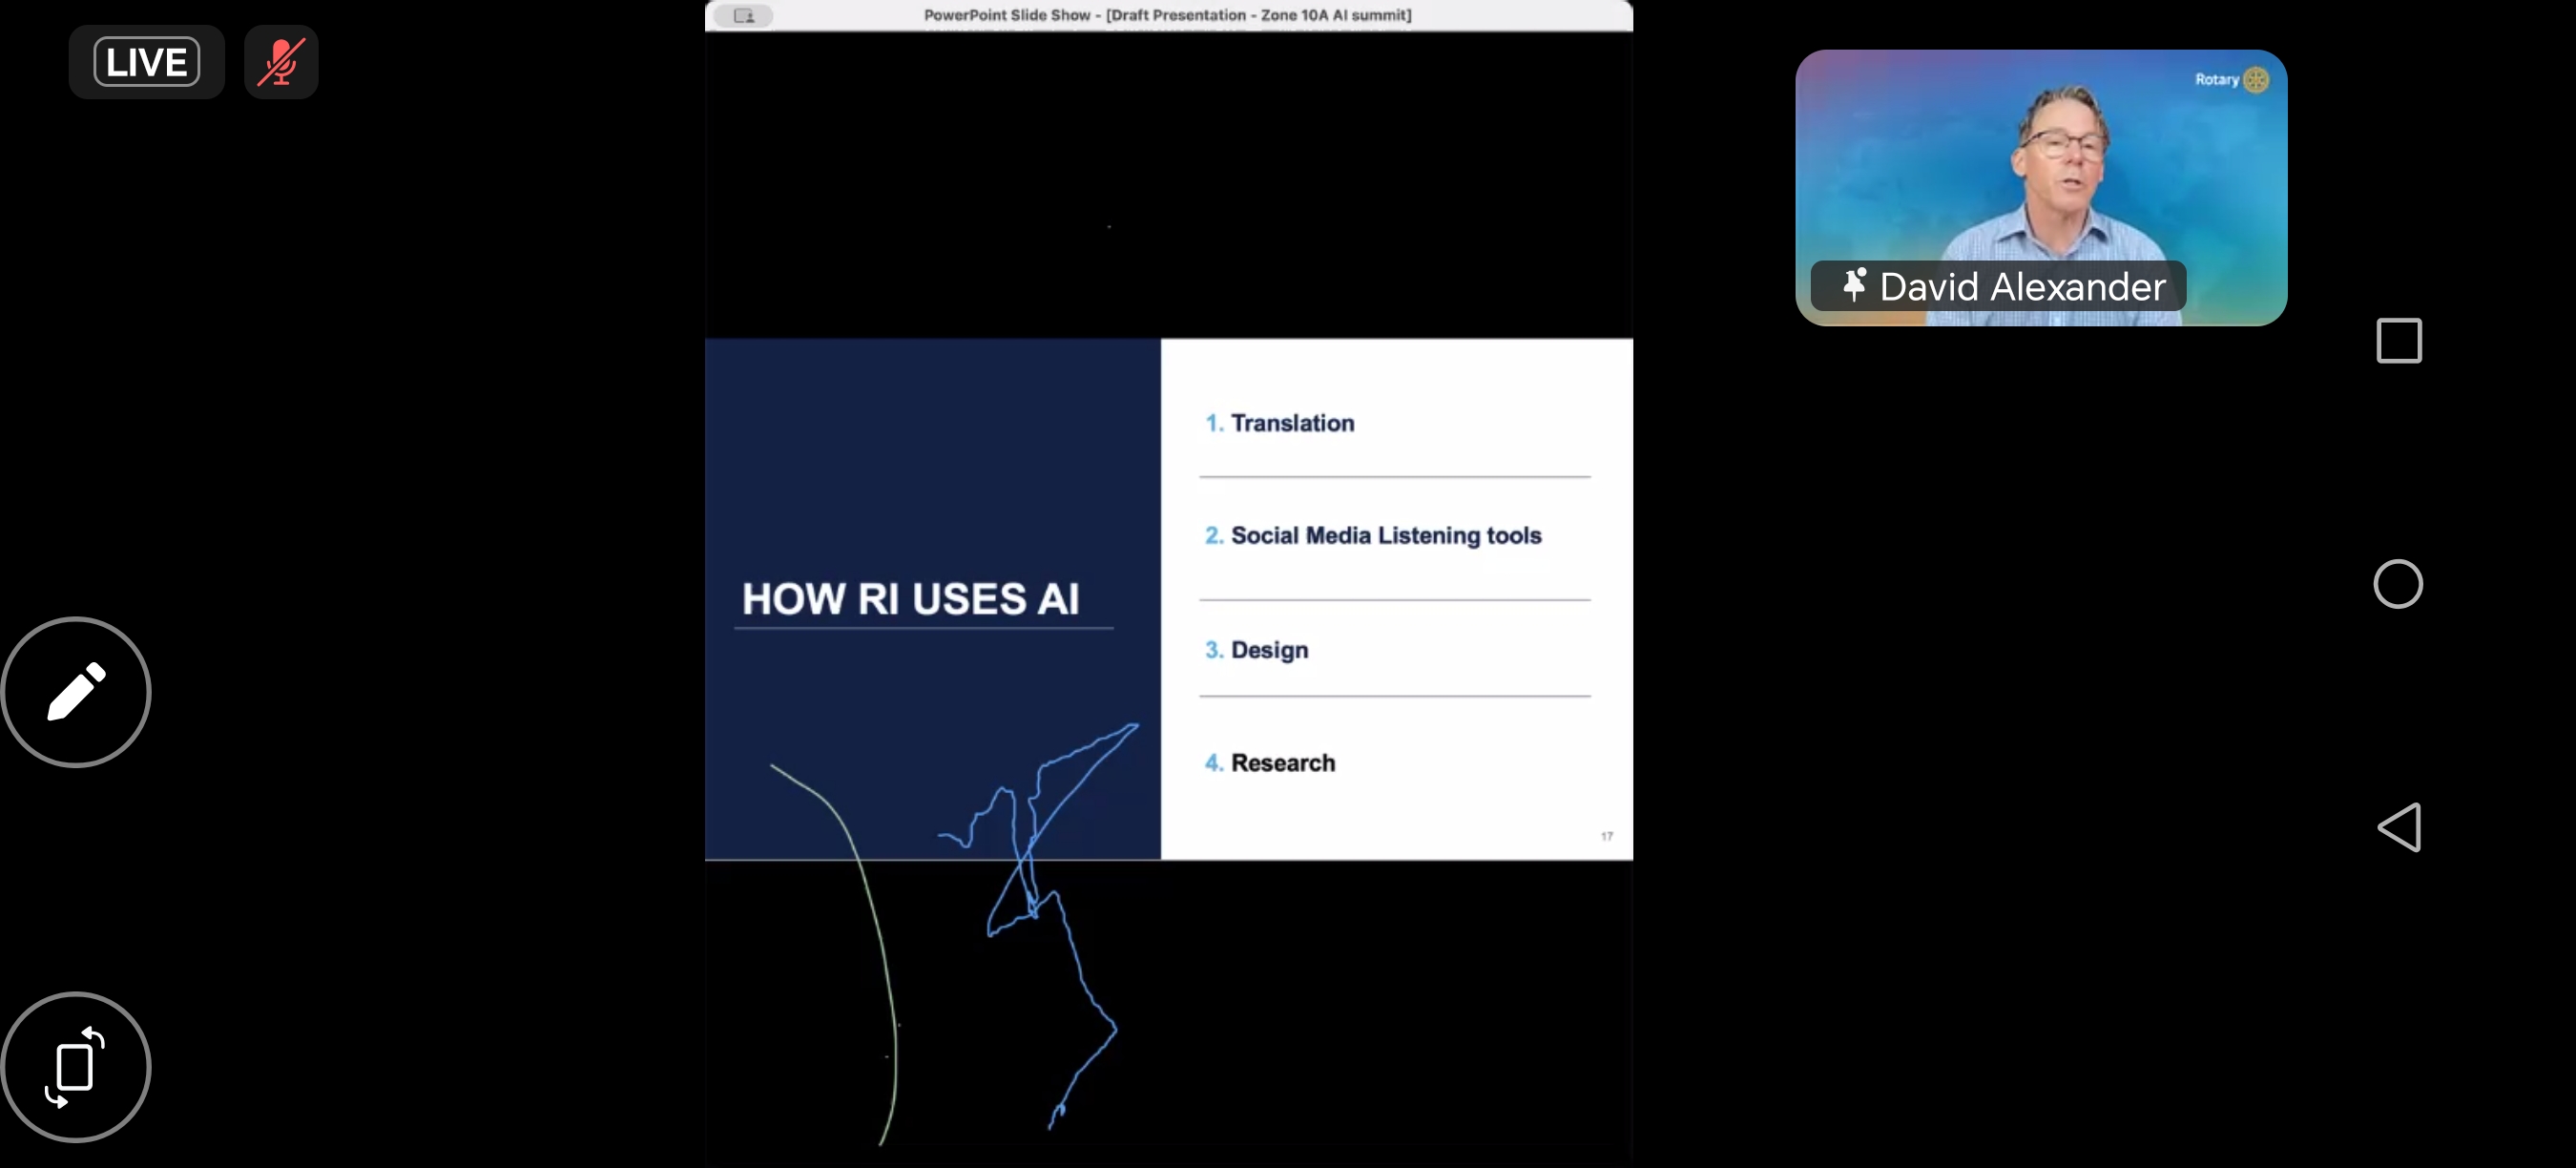The image size is (2576, 1168).
Task: Click the Rotary logo in video tile
Action: [2232, 80]
